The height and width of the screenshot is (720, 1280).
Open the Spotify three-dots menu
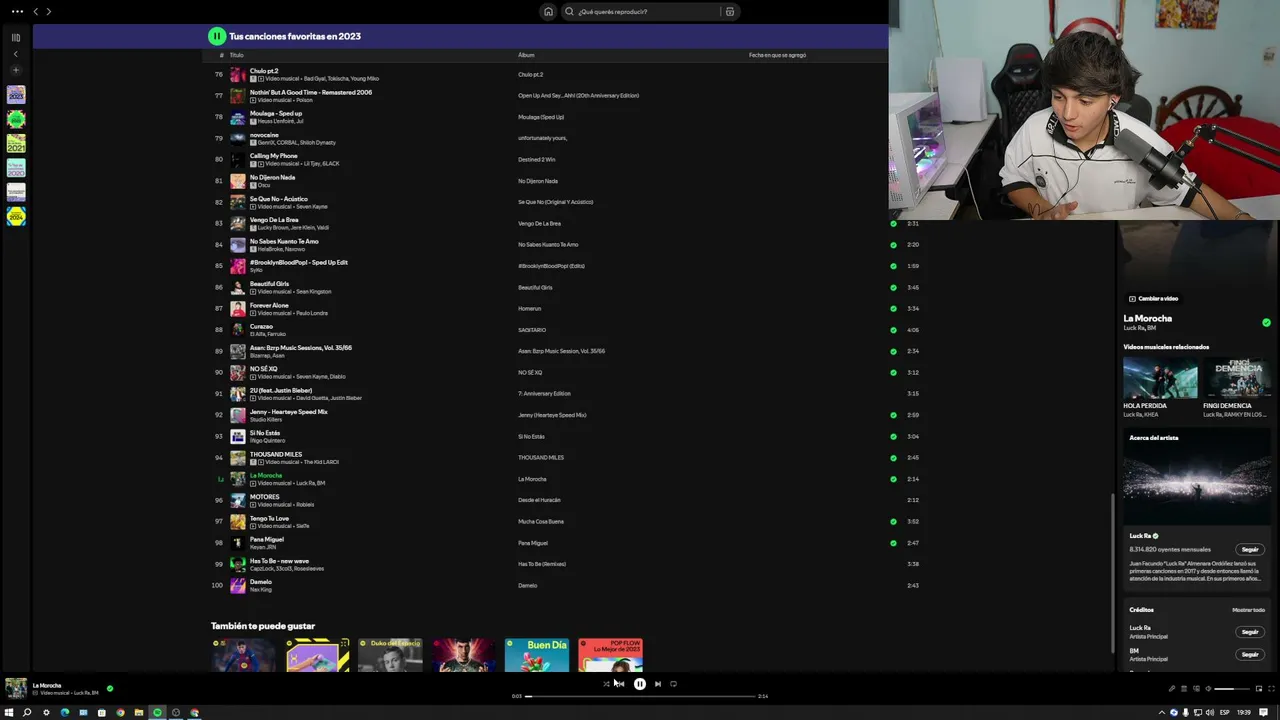point(17,11)
